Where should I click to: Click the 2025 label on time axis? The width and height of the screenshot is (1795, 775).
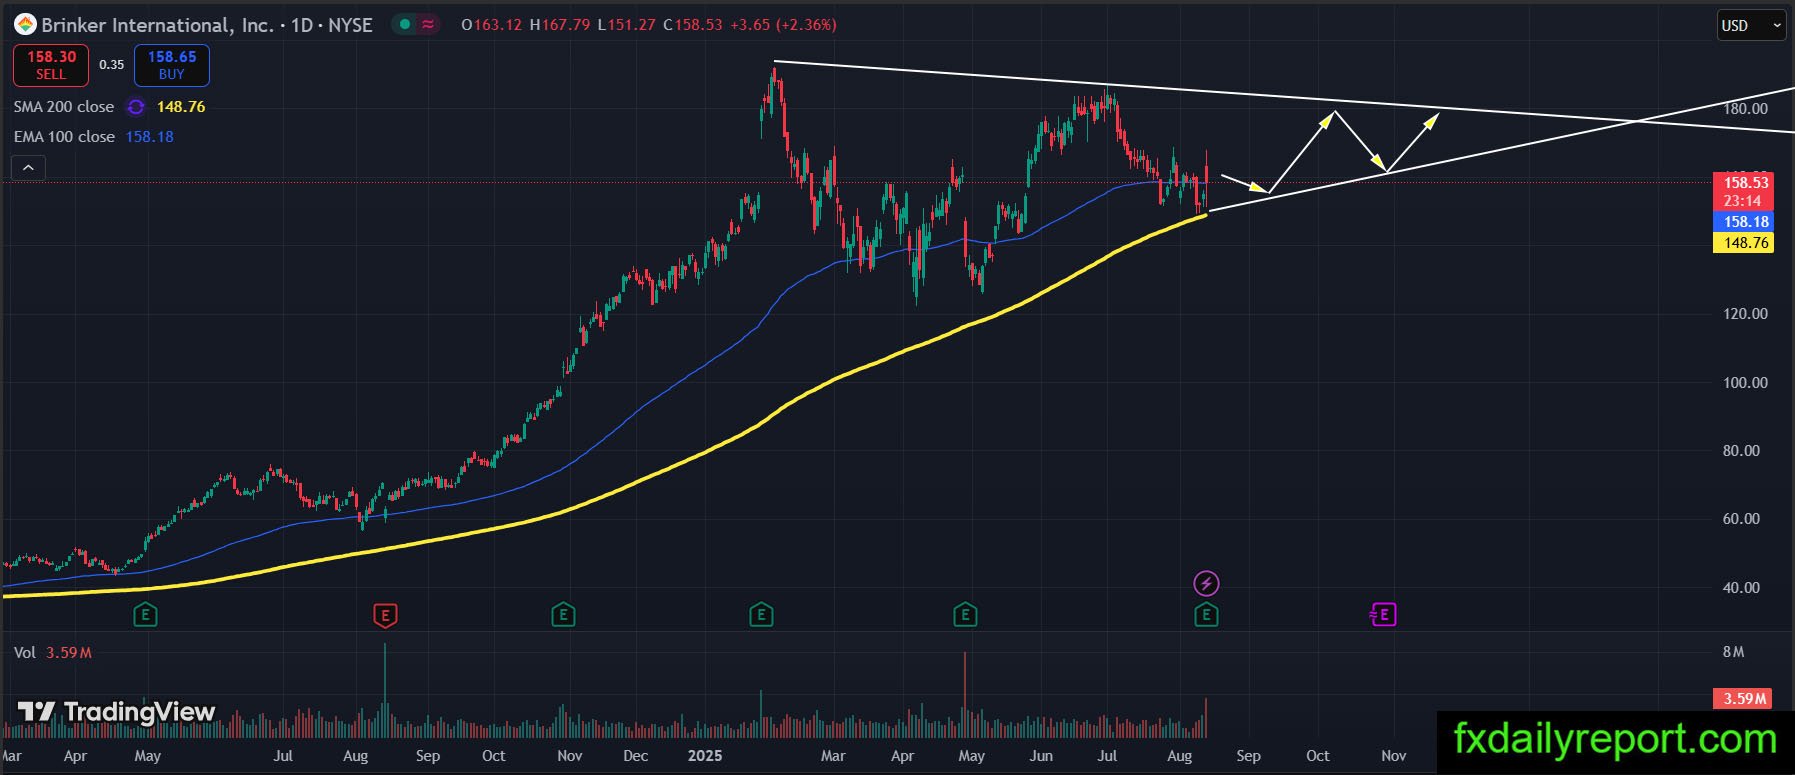[705, 756]
